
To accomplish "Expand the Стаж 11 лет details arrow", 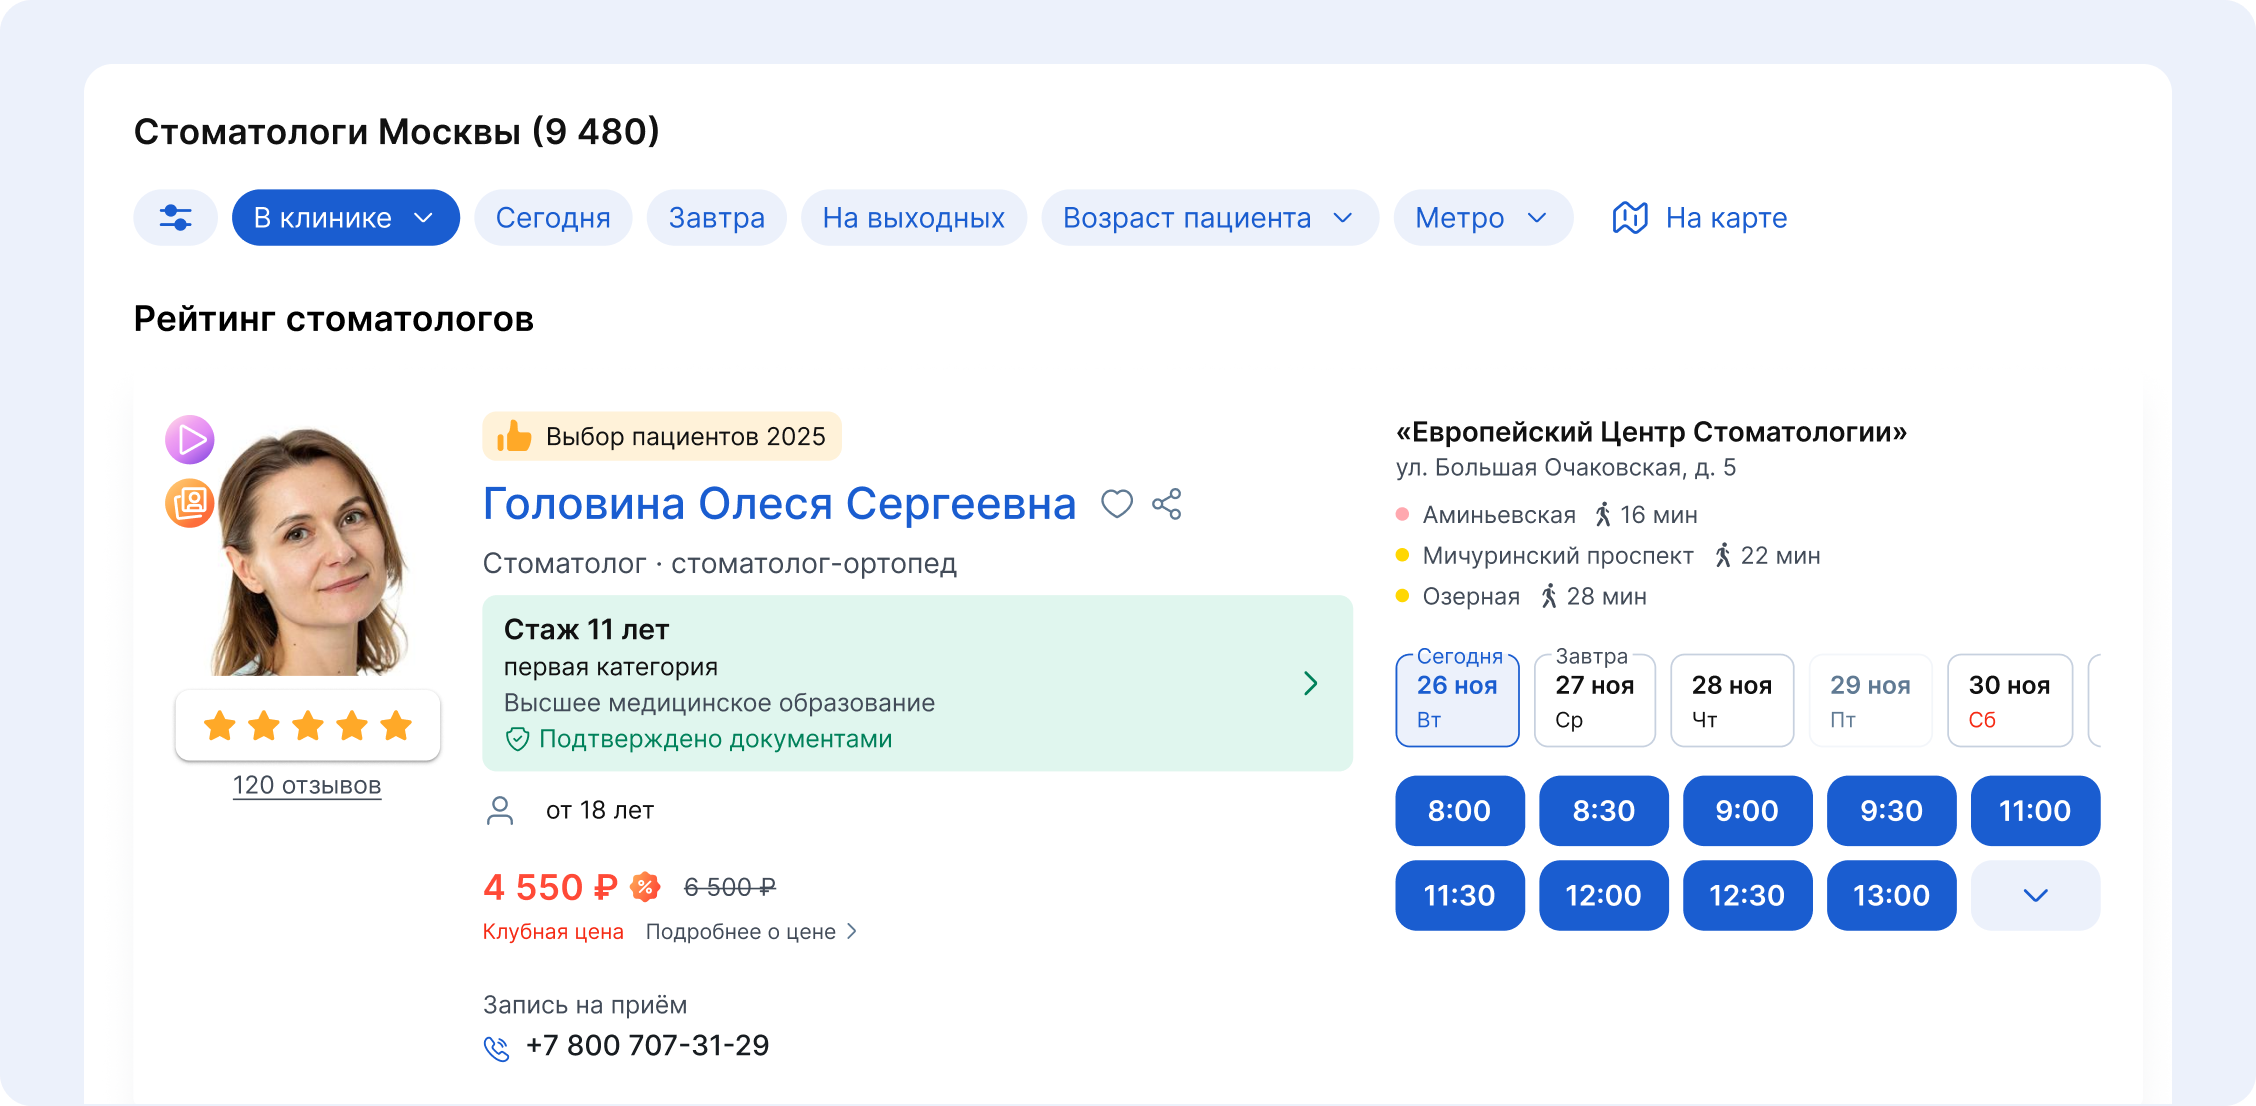I will coord(1311,684).
